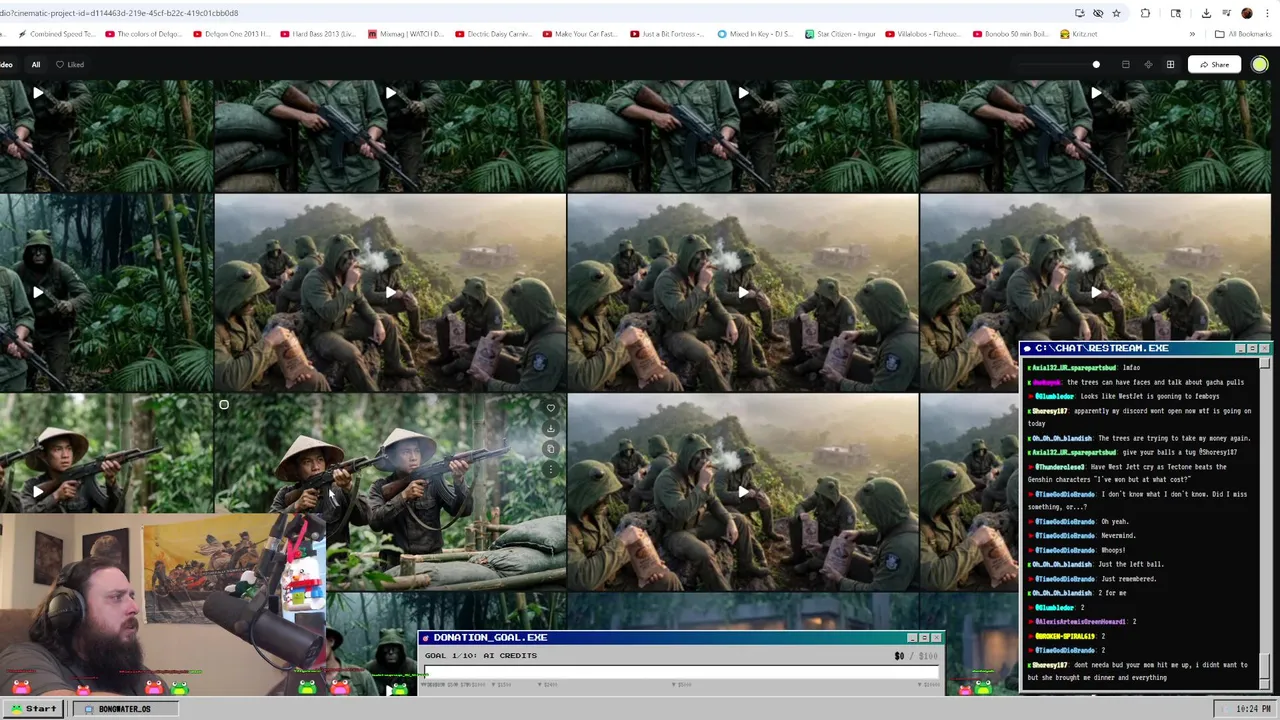The height and width of the screenshot is (720, 1280).
Task: Play the lone hooded figure by bamboo video
Action: (38, 292)
